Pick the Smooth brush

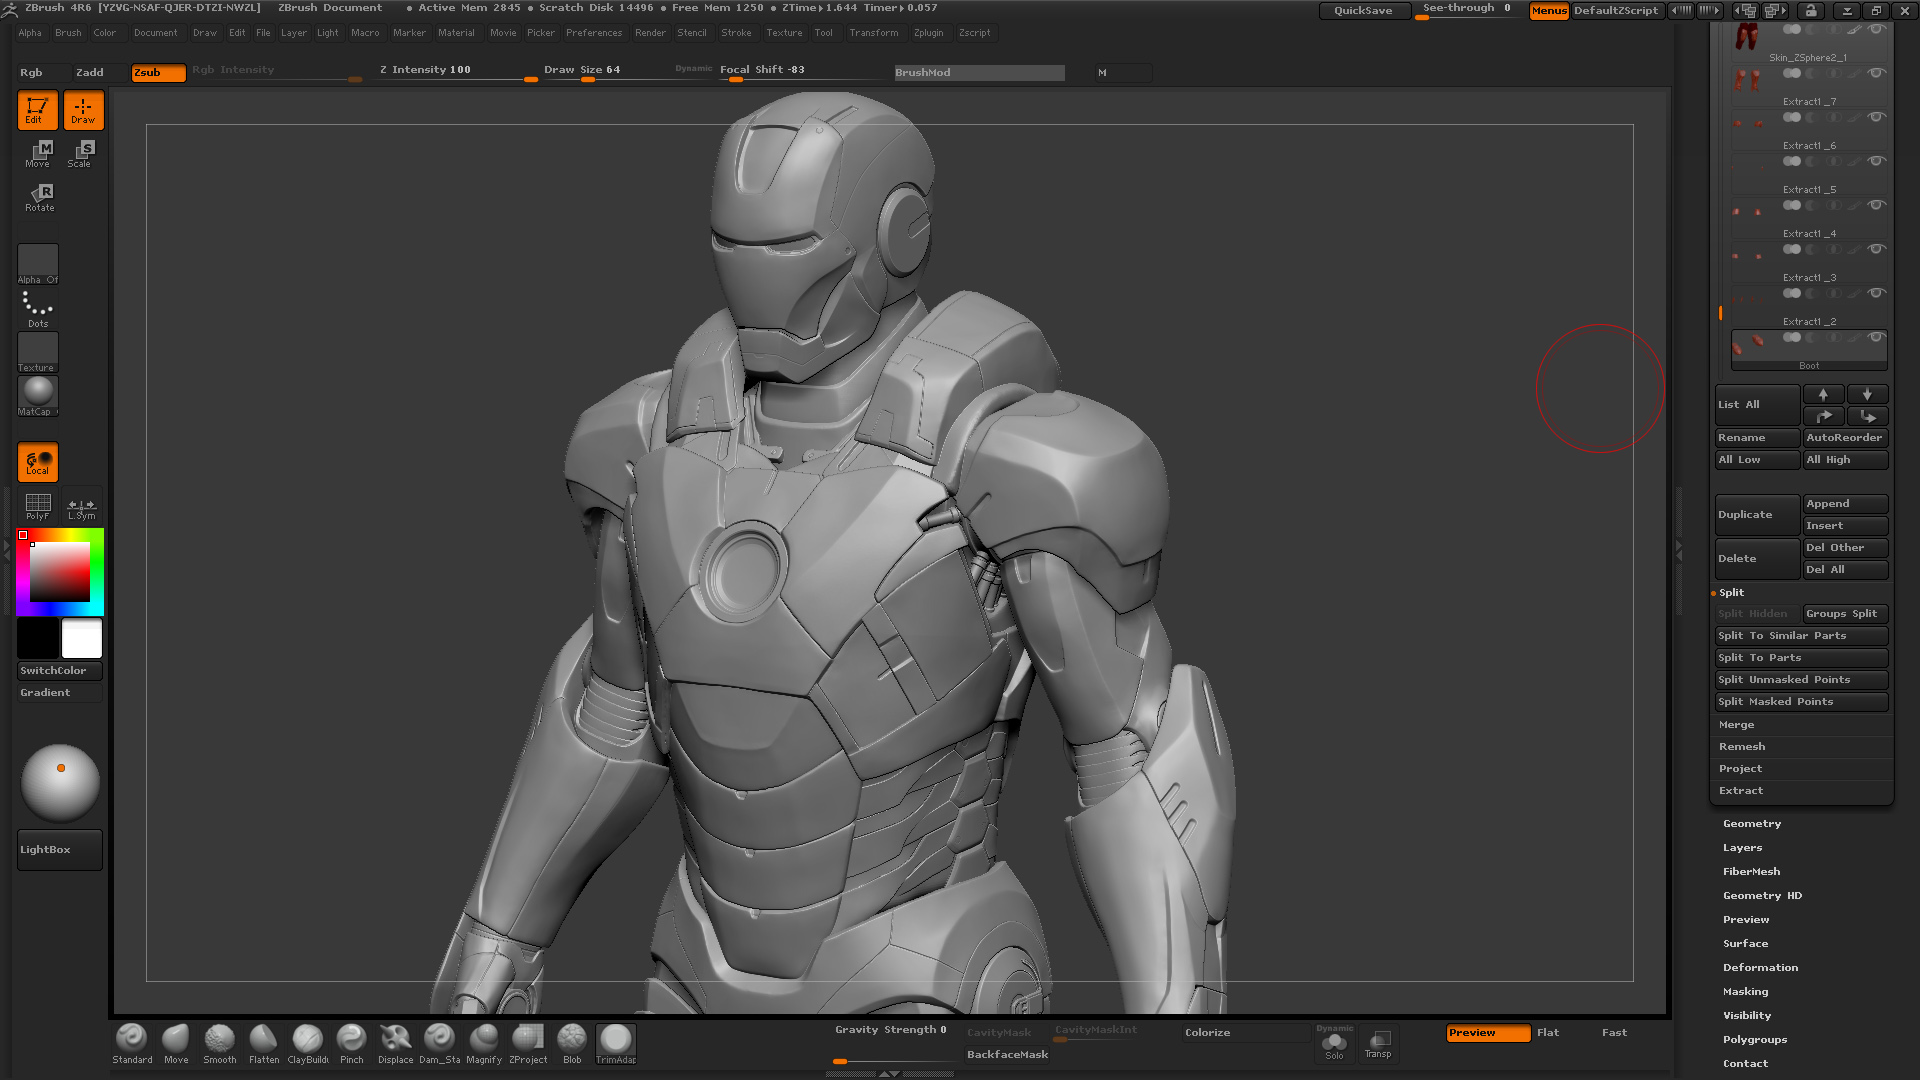click(x=220, y=1044)
